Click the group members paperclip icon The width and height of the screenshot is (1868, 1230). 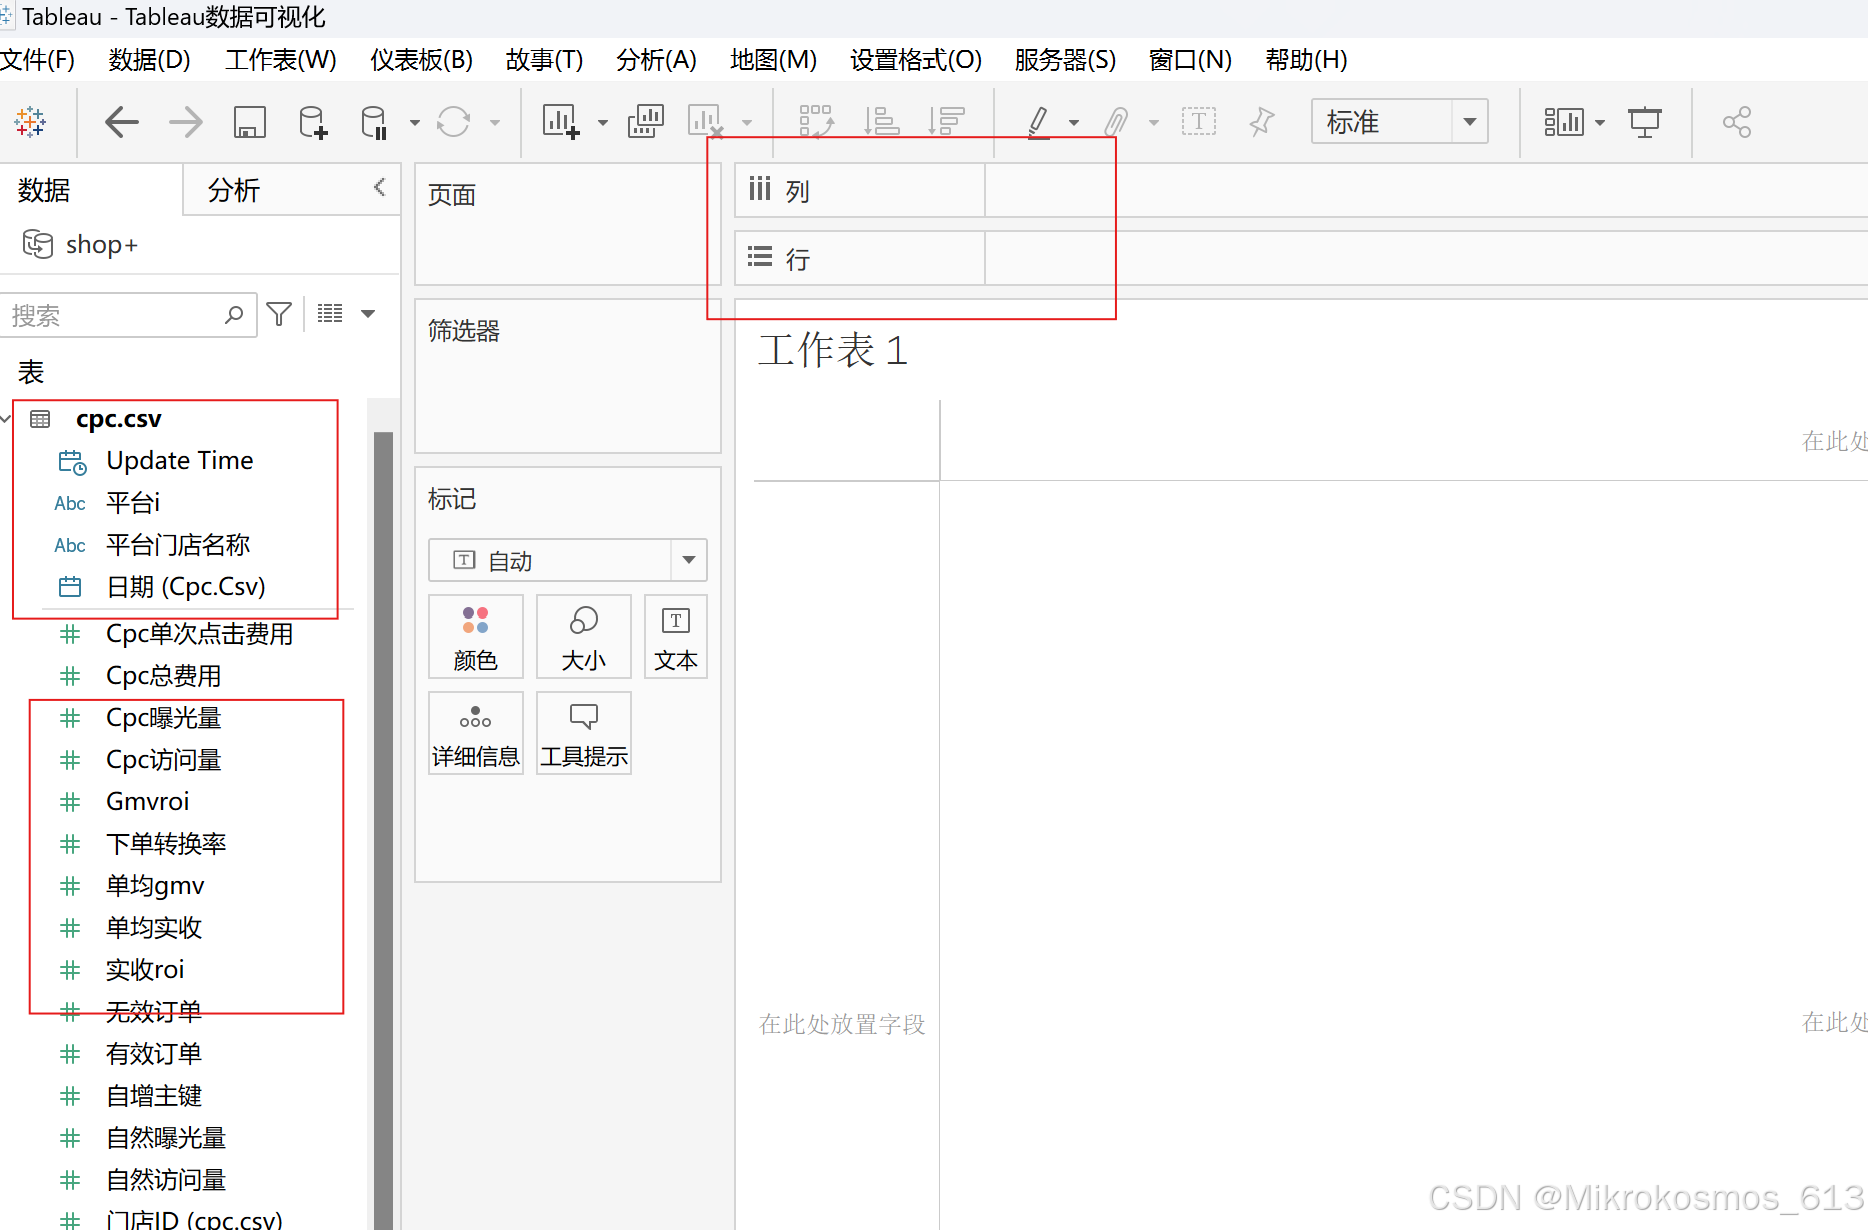(1116, 122)
